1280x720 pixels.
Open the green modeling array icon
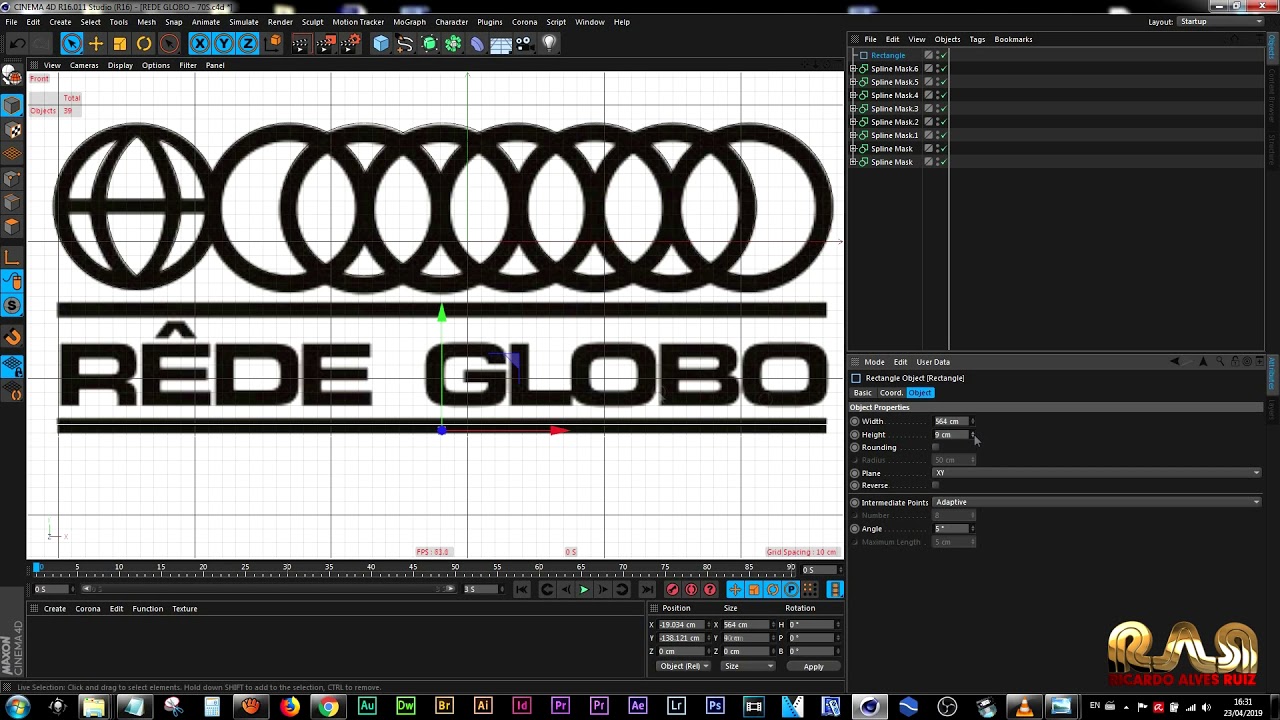[x=453, y=43]
